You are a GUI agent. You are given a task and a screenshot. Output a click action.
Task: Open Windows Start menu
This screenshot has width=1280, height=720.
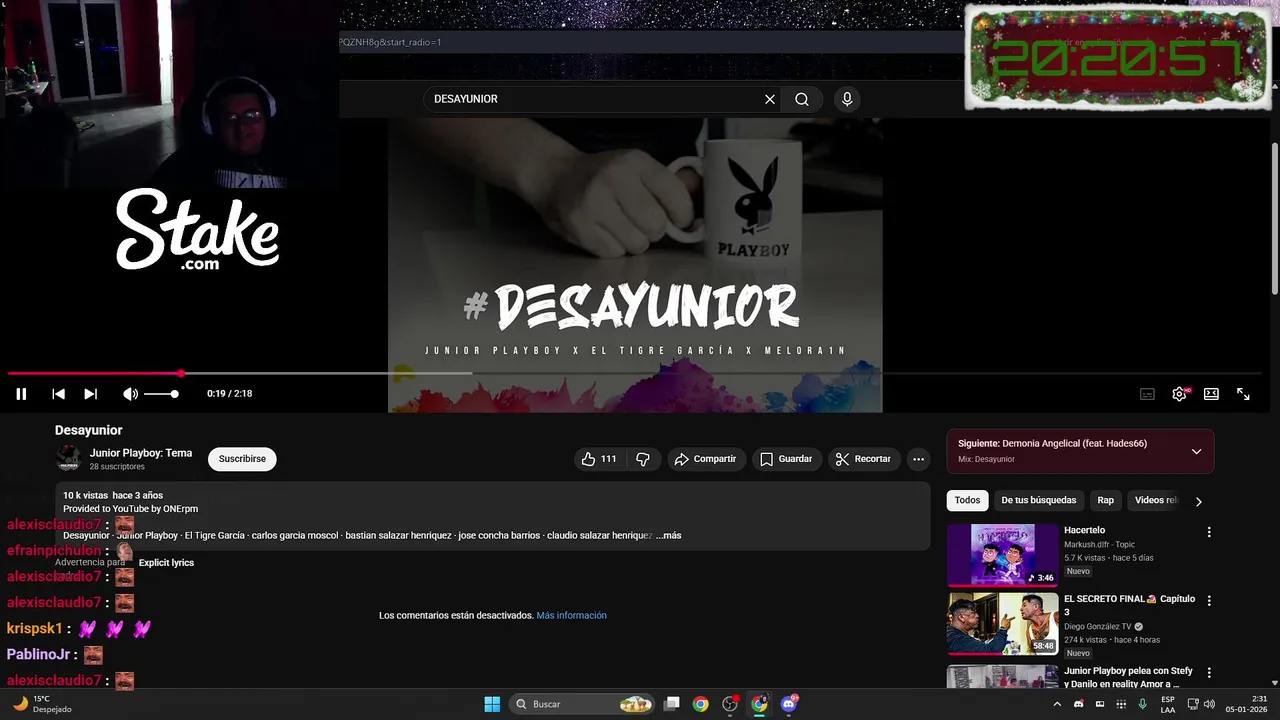[x=492, y=704]
